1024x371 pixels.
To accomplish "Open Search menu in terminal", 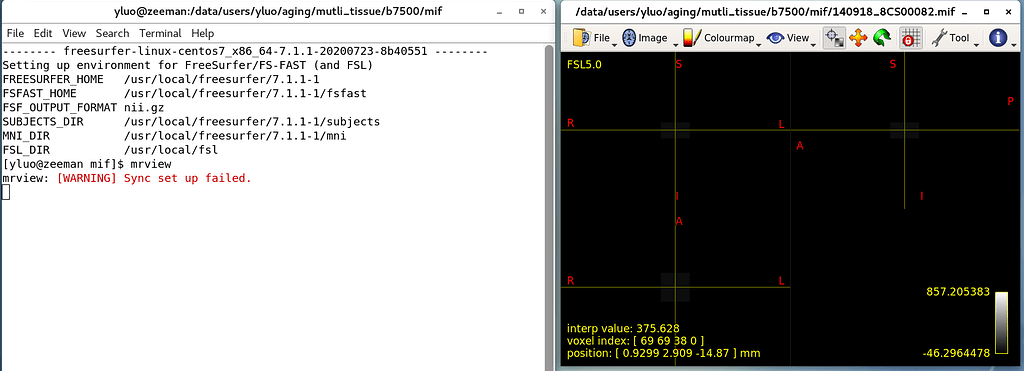I will point(112,33).
